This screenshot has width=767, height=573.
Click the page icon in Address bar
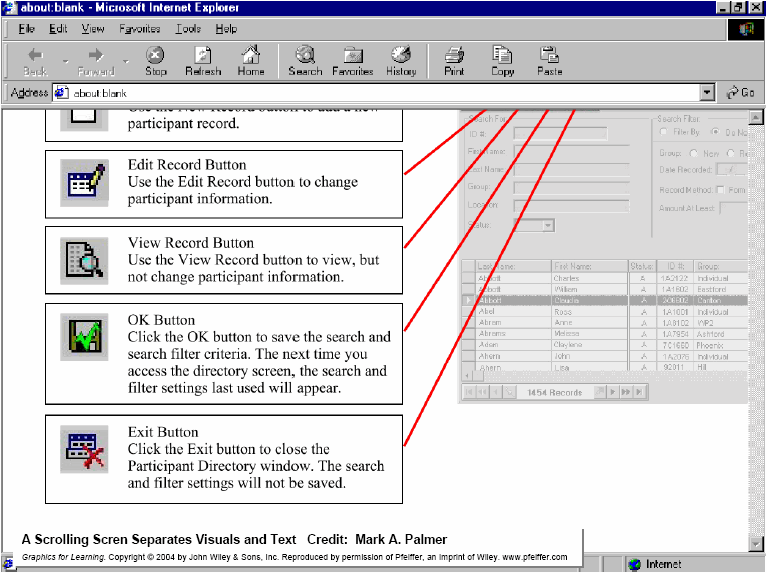pos(61,92)
